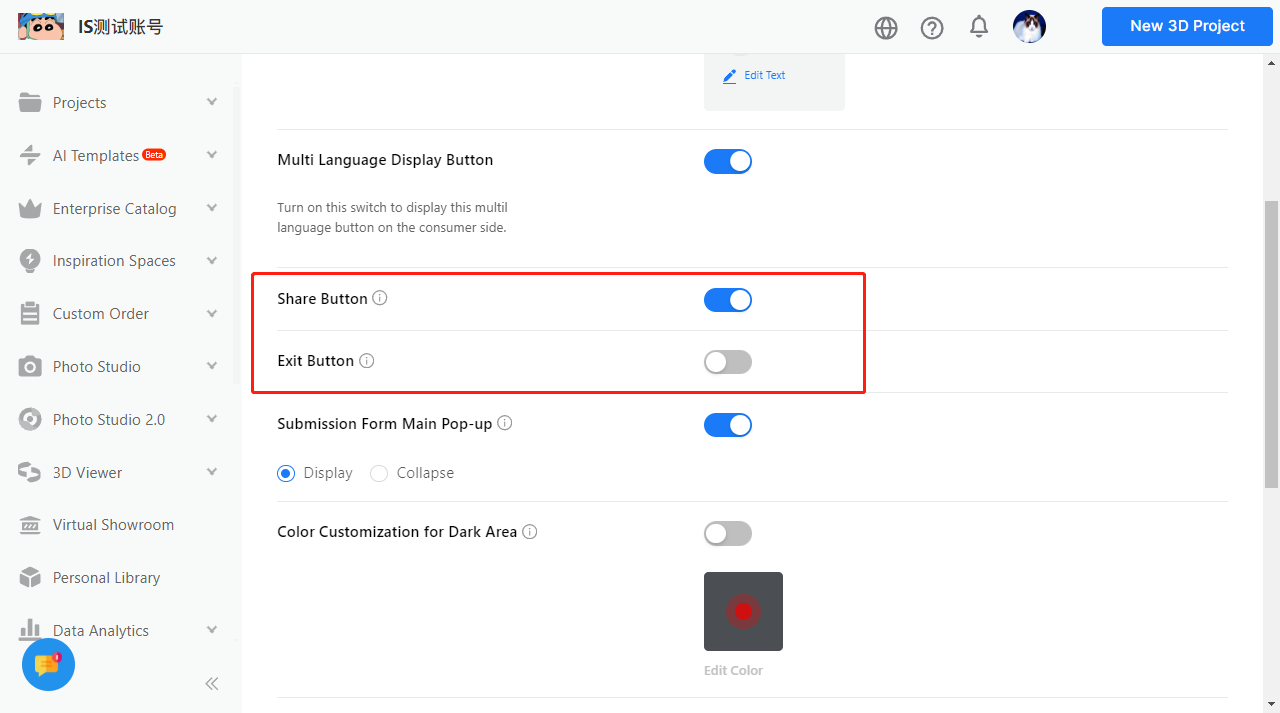Open the notifications bell
Image resolution: width=1280 pixels, height=713 pixels.
tap(979, 27)
